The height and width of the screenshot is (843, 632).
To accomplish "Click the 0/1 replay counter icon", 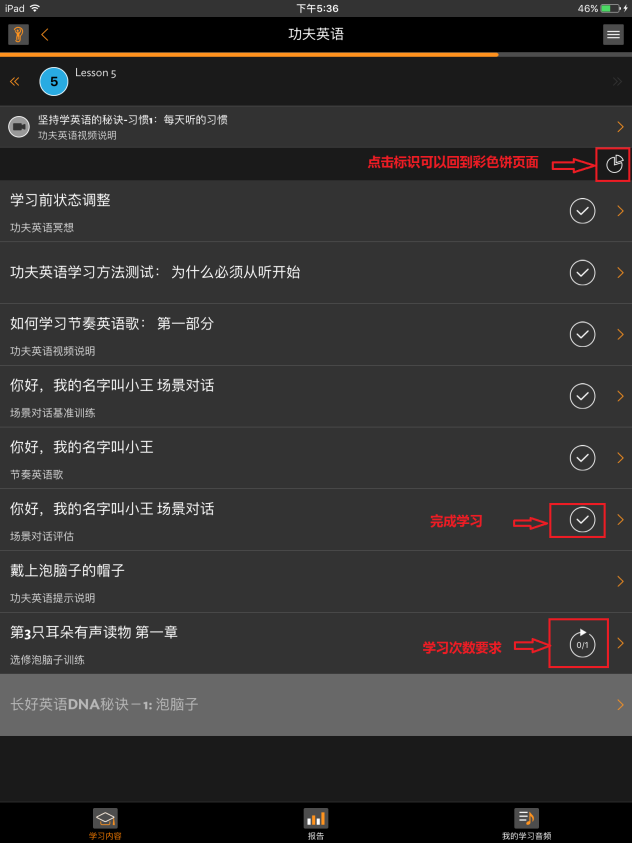I will (x=583, y=643).
